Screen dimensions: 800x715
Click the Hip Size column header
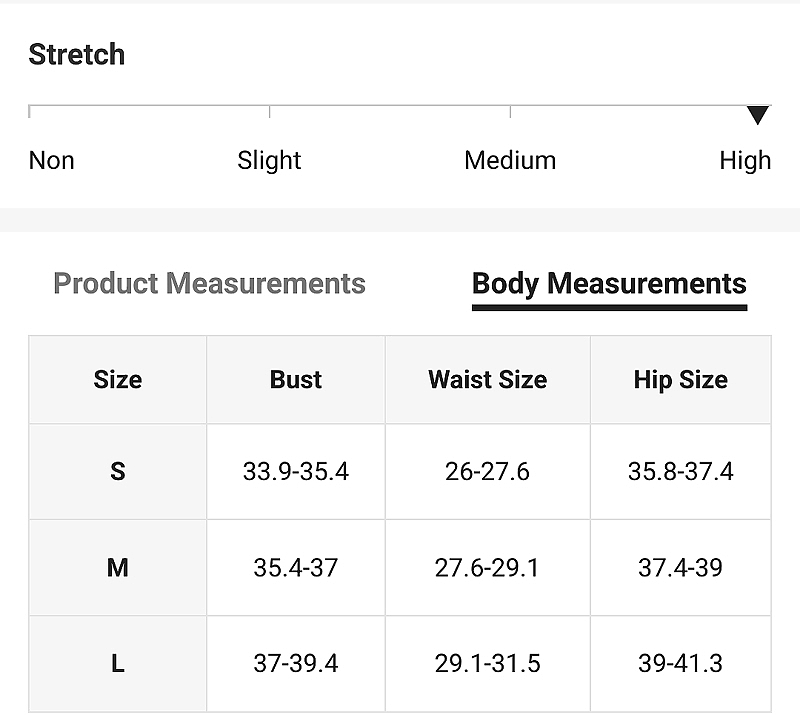[681, 380]
